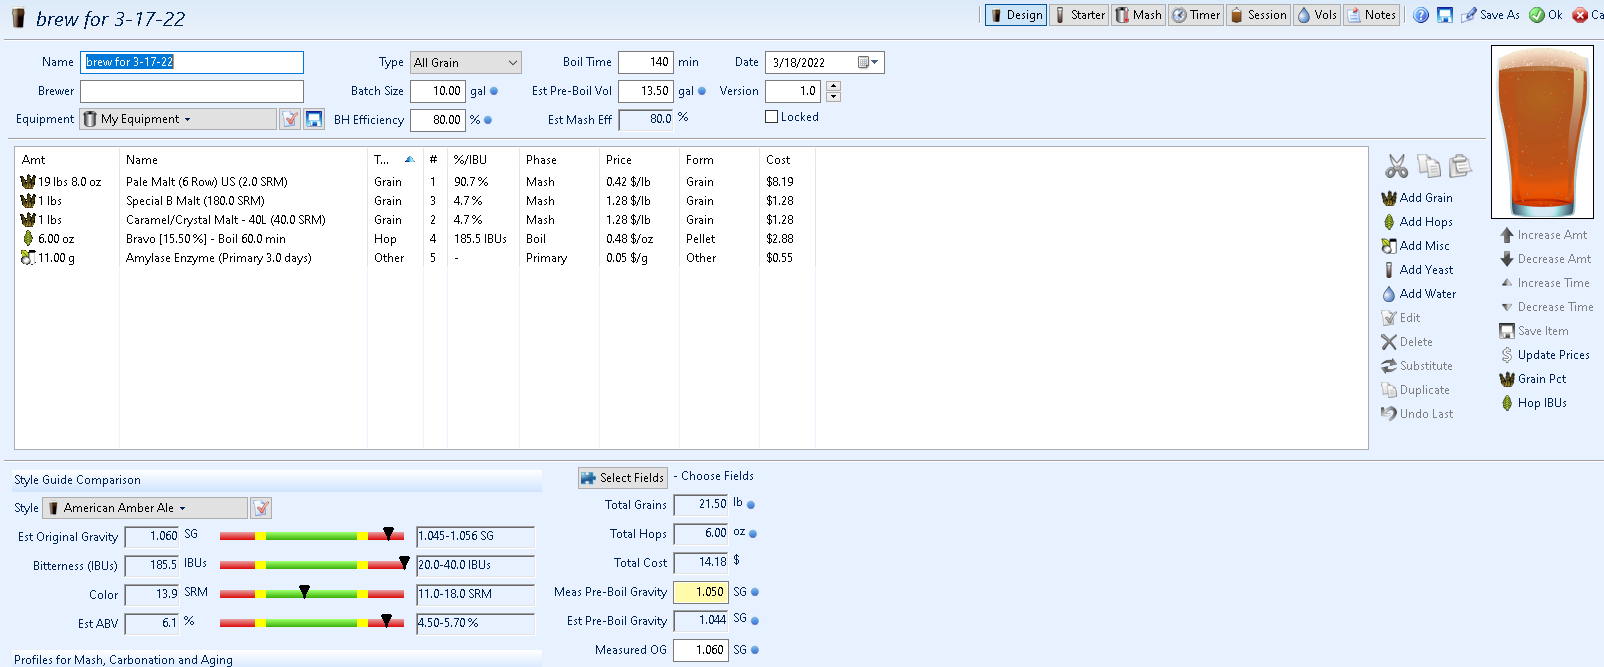Switch to the Starter tab

pos(1079,15)
